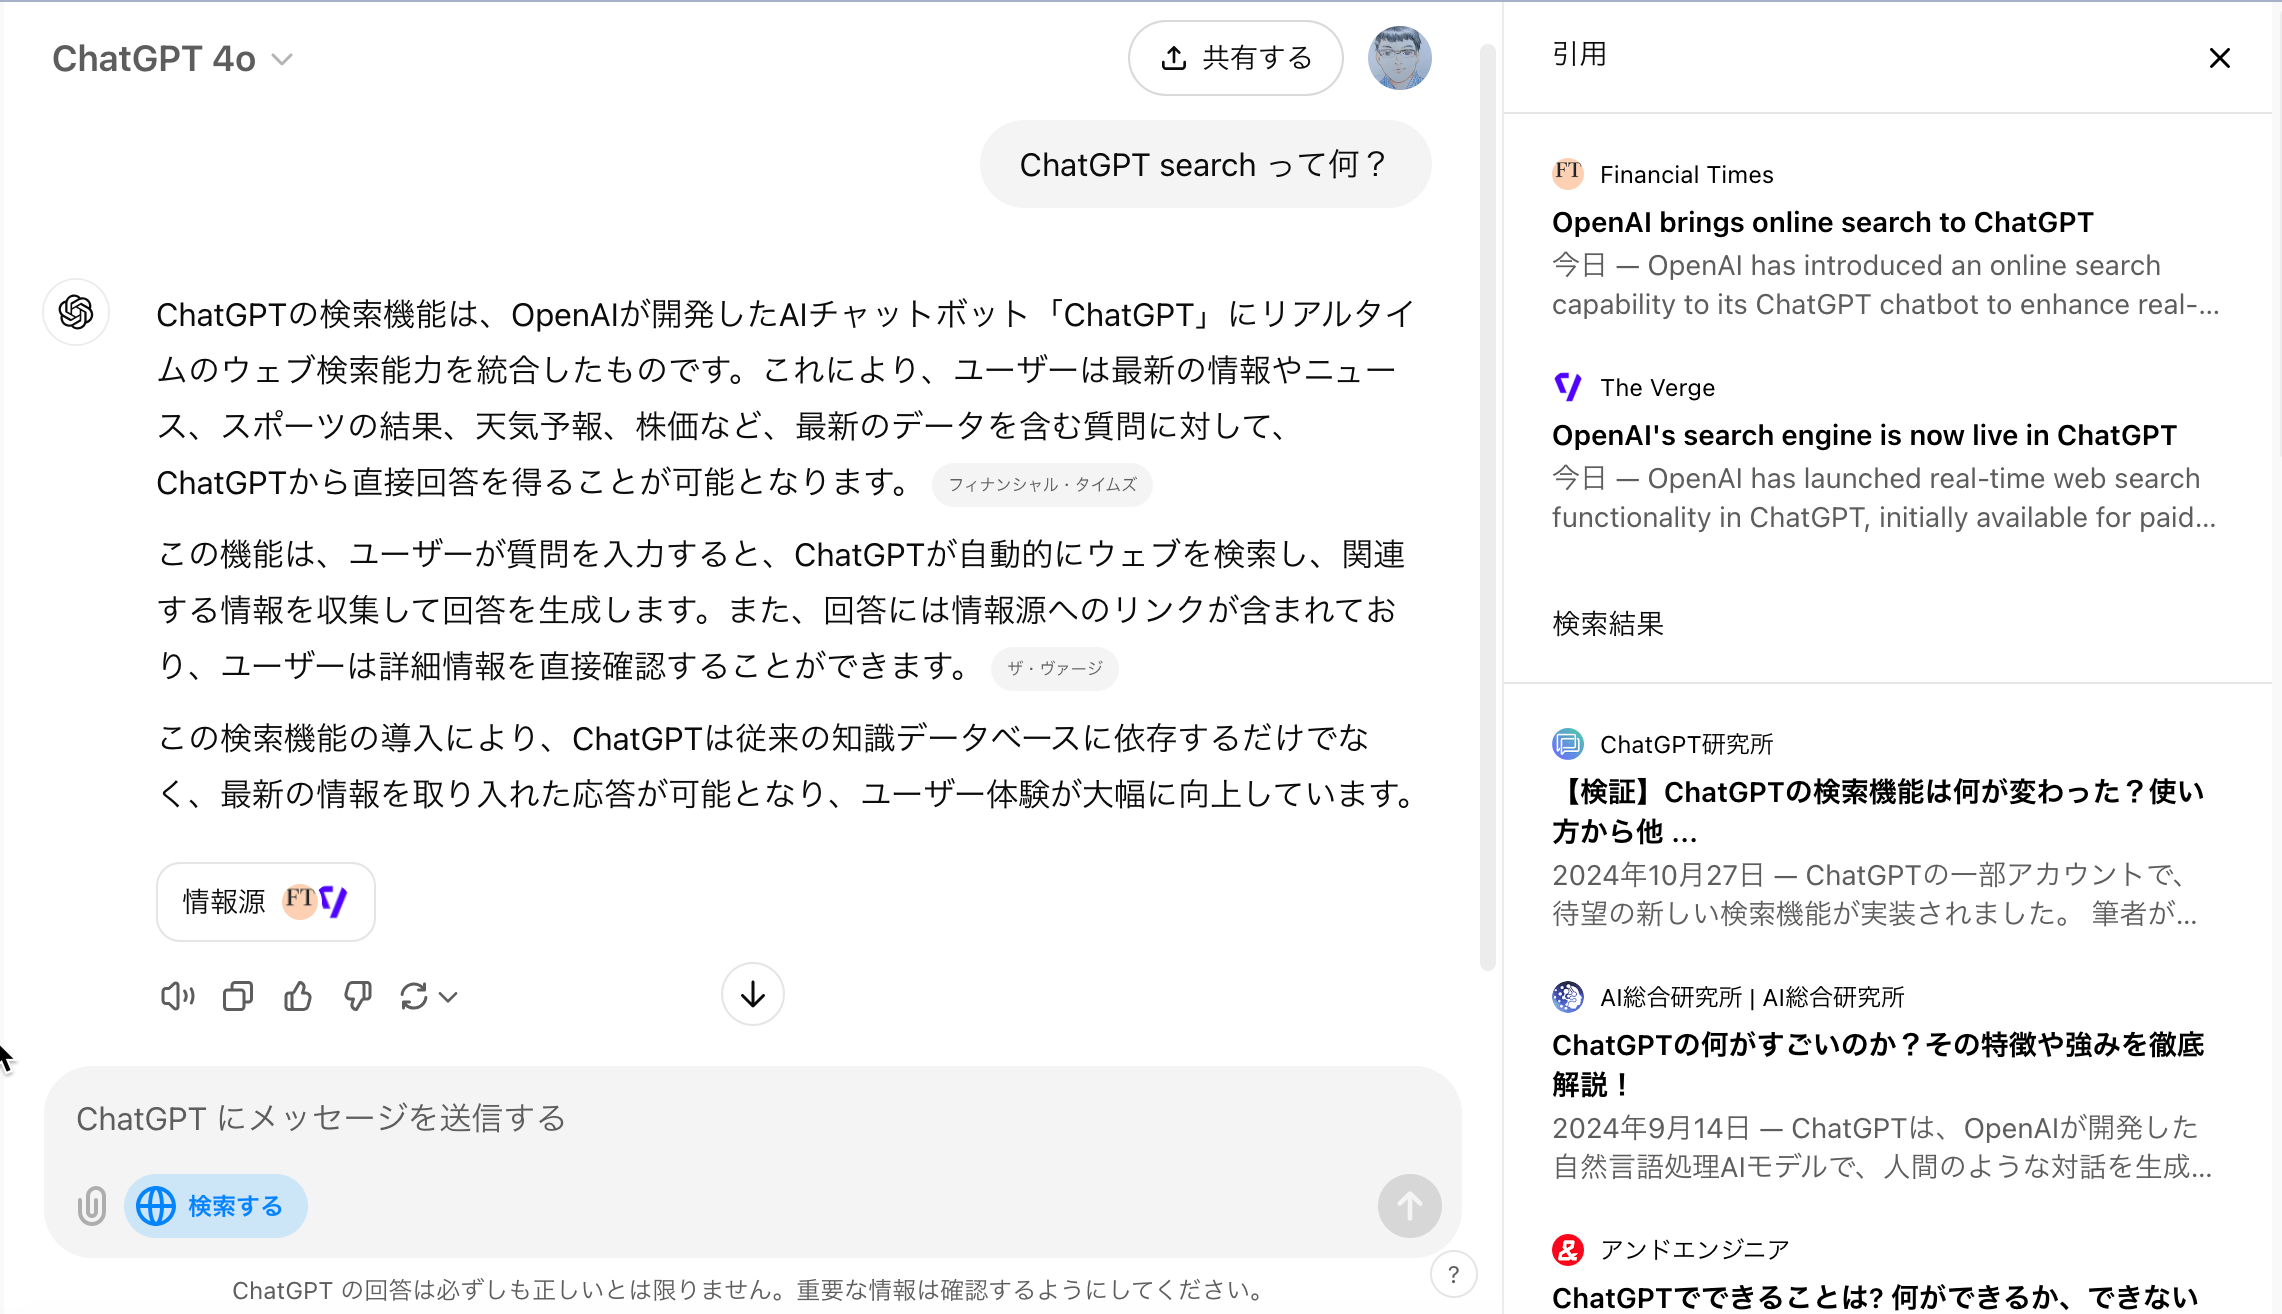Screen dimensions: 2282x1314
Task: Click the read aloud speaker icon
Action: click(x=177, y=996)
